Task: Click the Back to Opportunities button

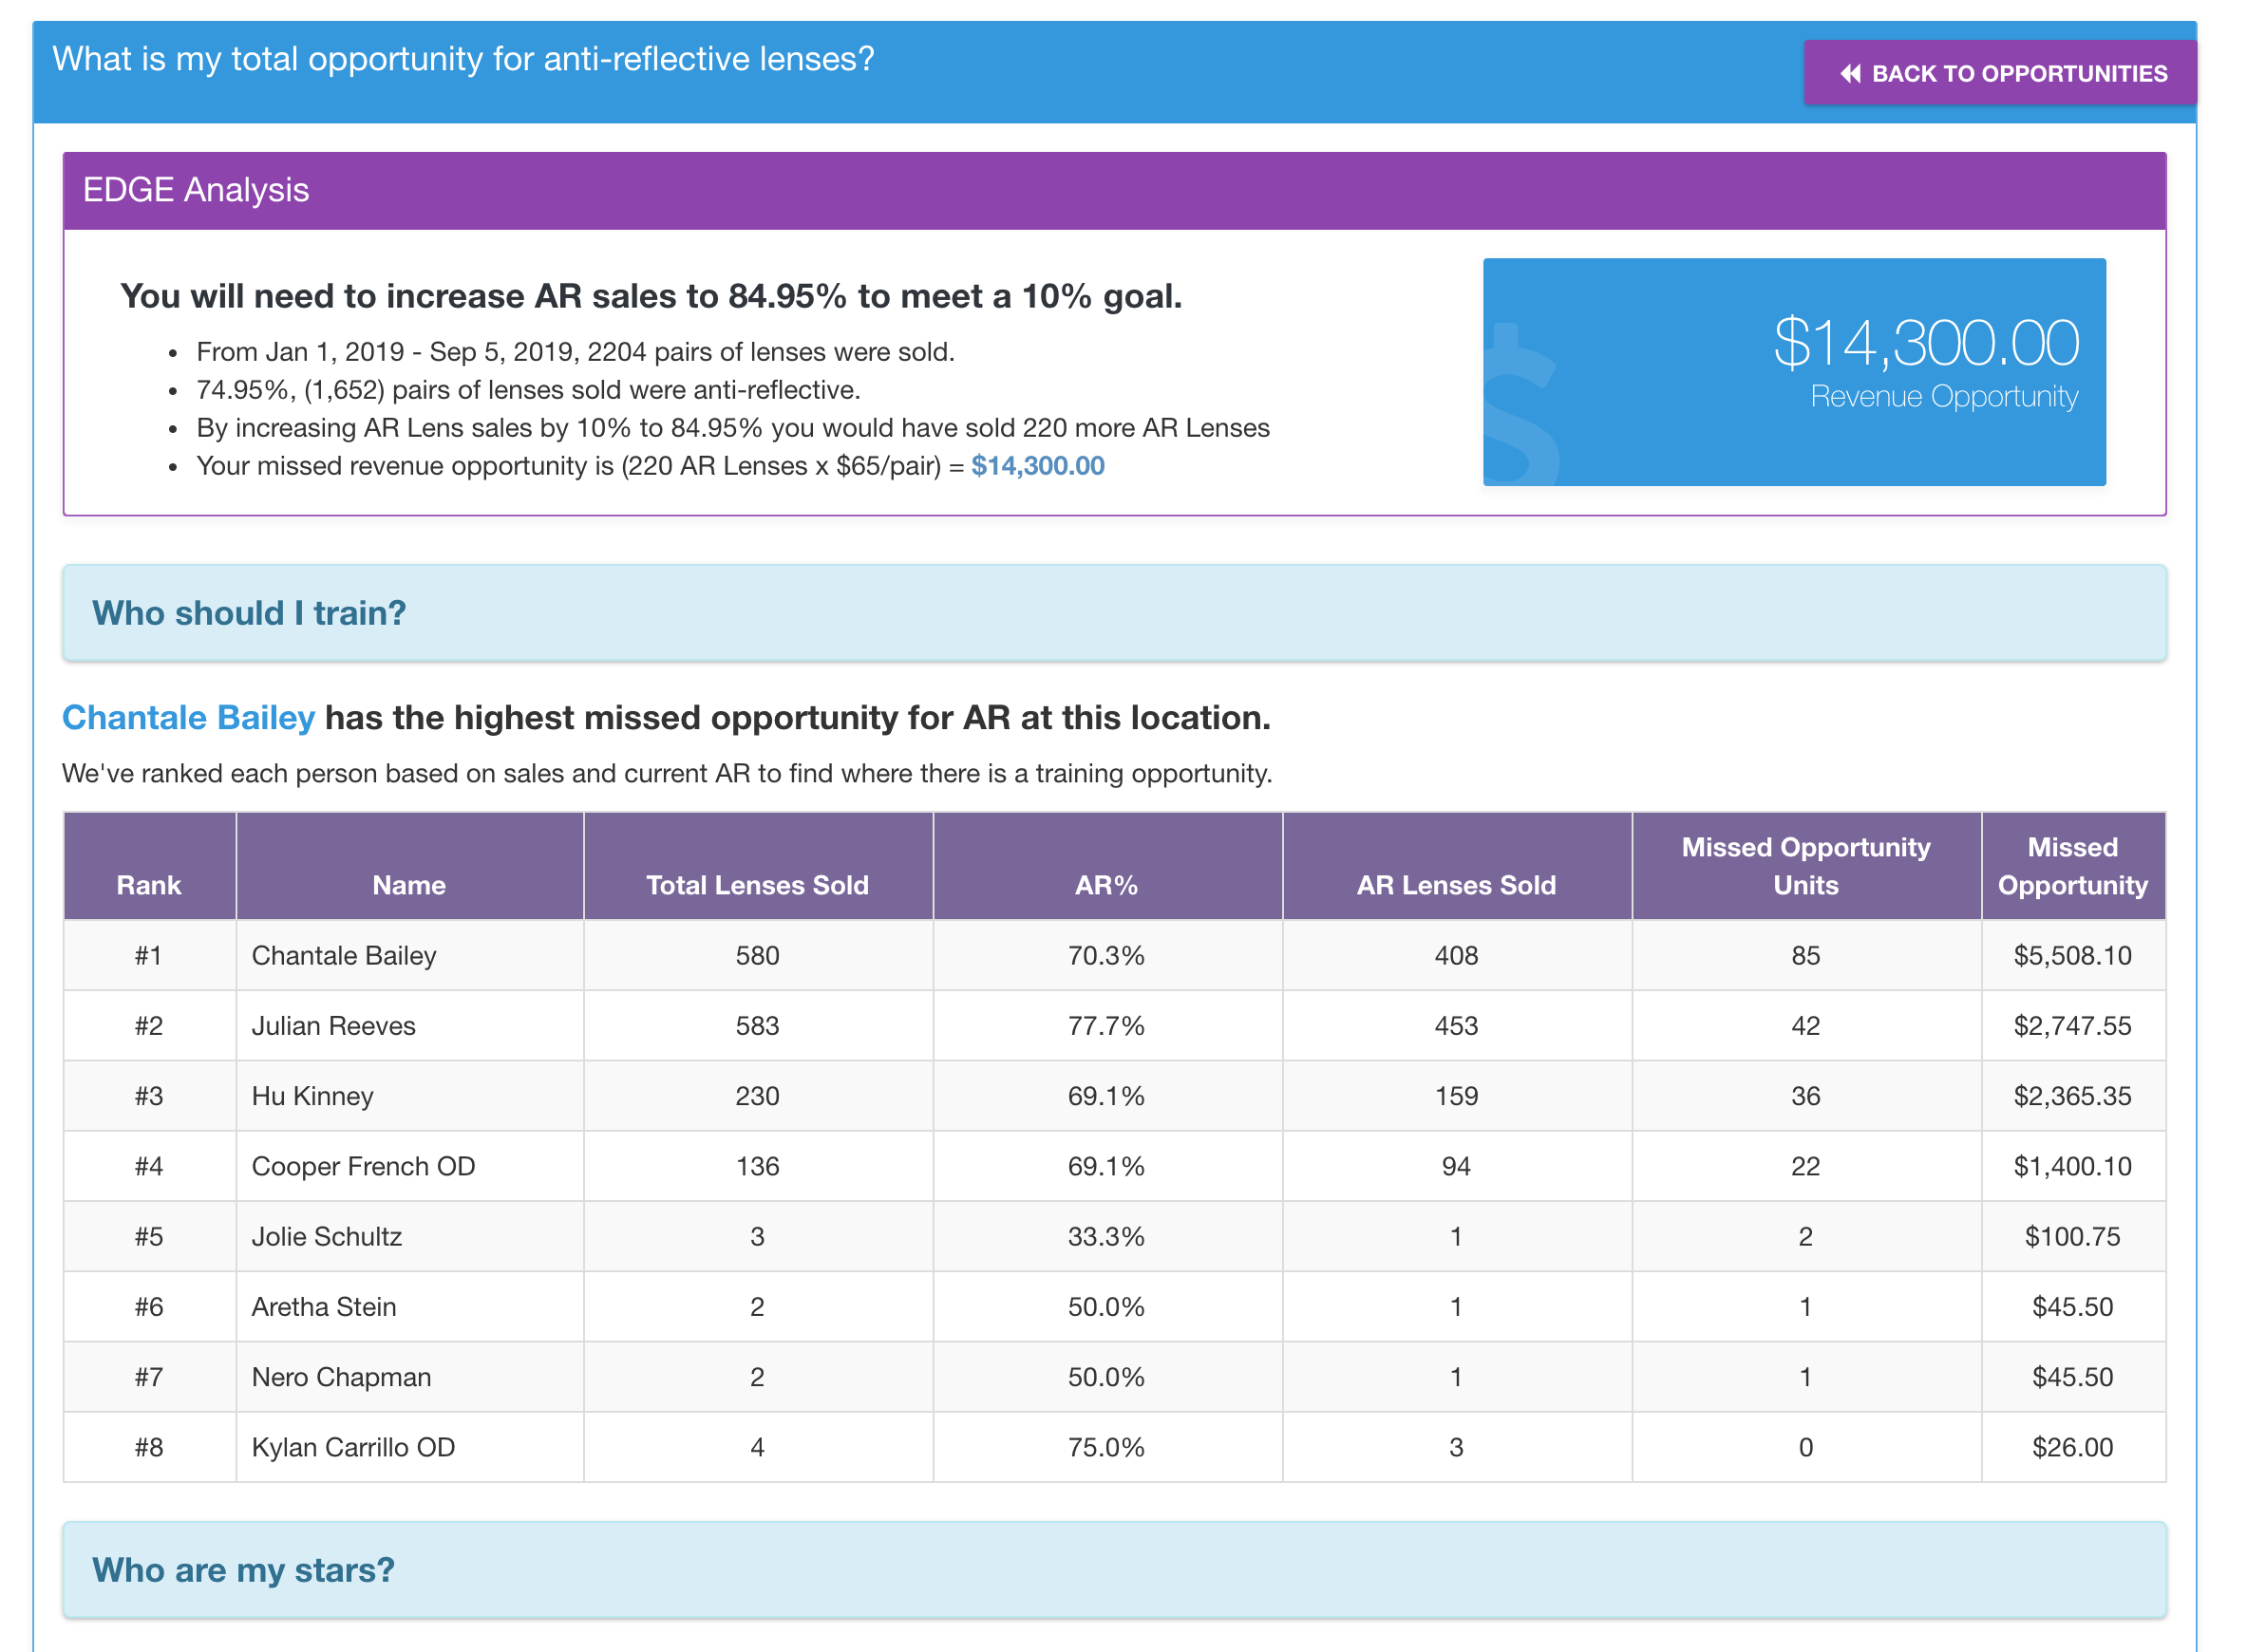Action: coord(1999,73)
